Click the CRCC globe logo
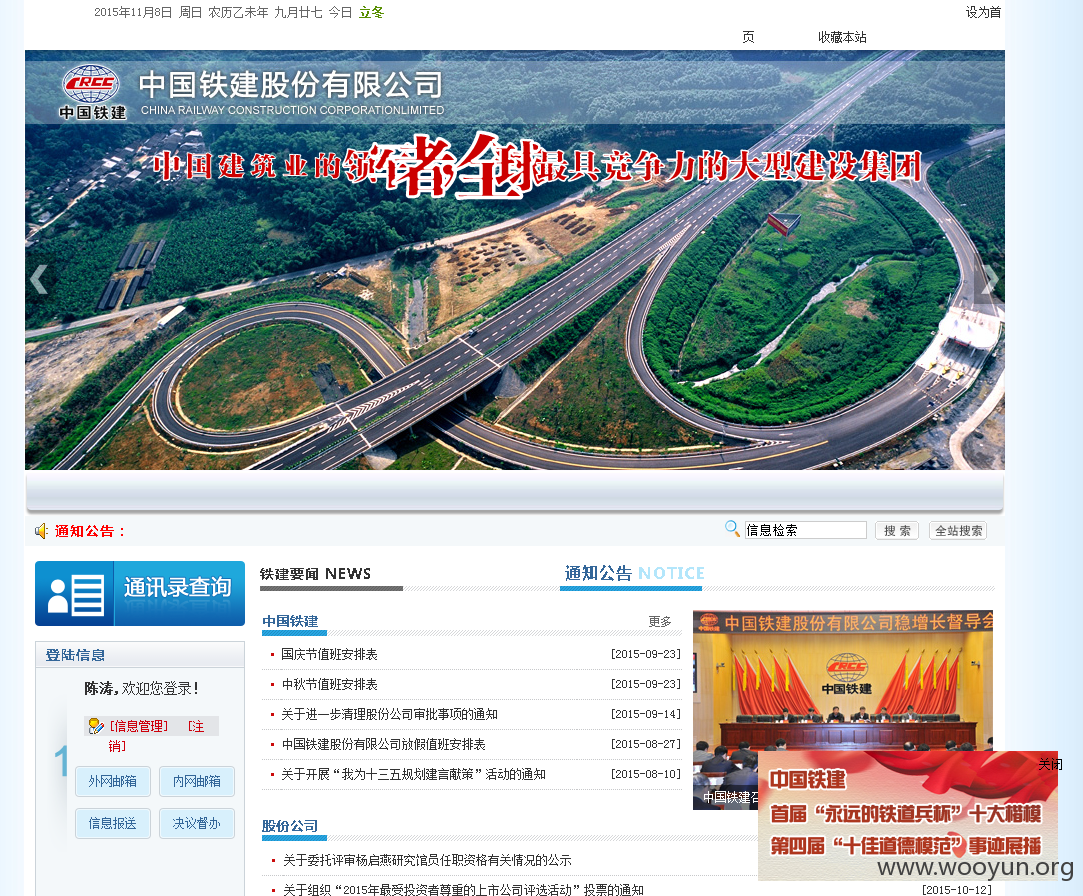The height and width of the screenshot is (896, 1083). click(90, 84)
